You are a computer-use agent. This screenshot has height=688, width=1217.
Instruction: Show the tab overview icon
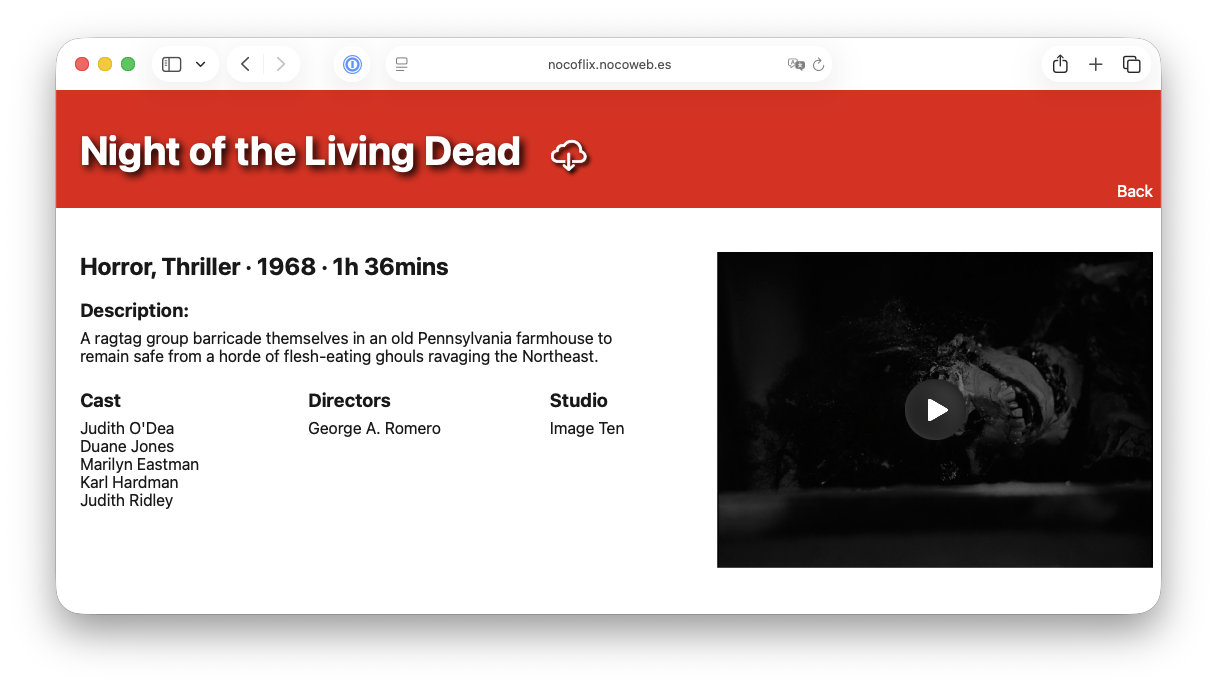pyautogui.click(x=1132, y=64)
